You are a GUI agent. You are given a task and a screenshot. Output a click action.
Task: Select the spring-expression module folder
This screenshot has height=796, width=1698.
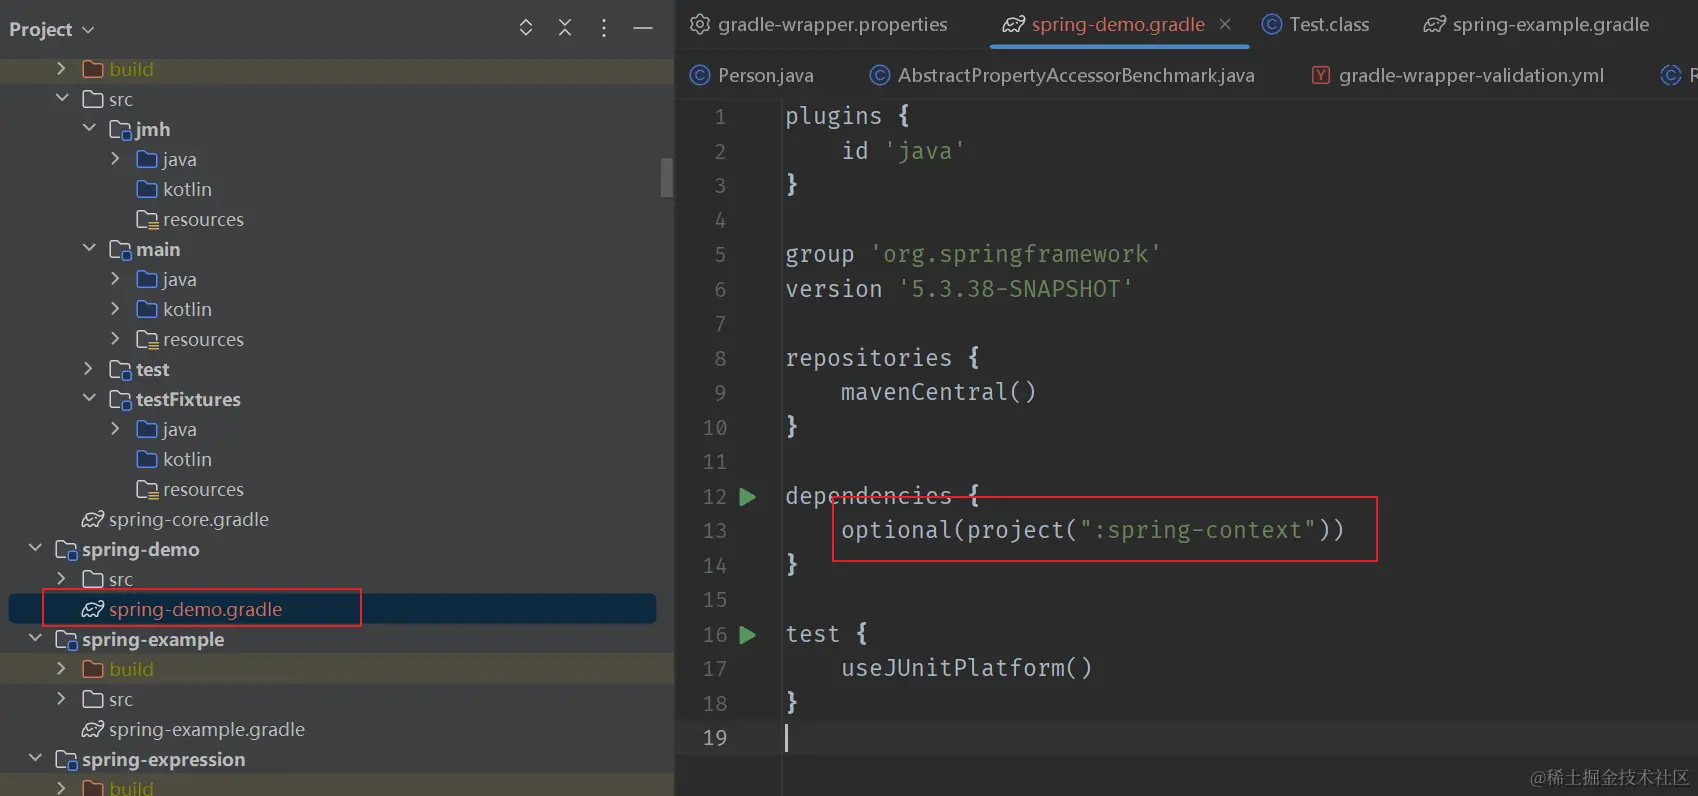[150, 759]
